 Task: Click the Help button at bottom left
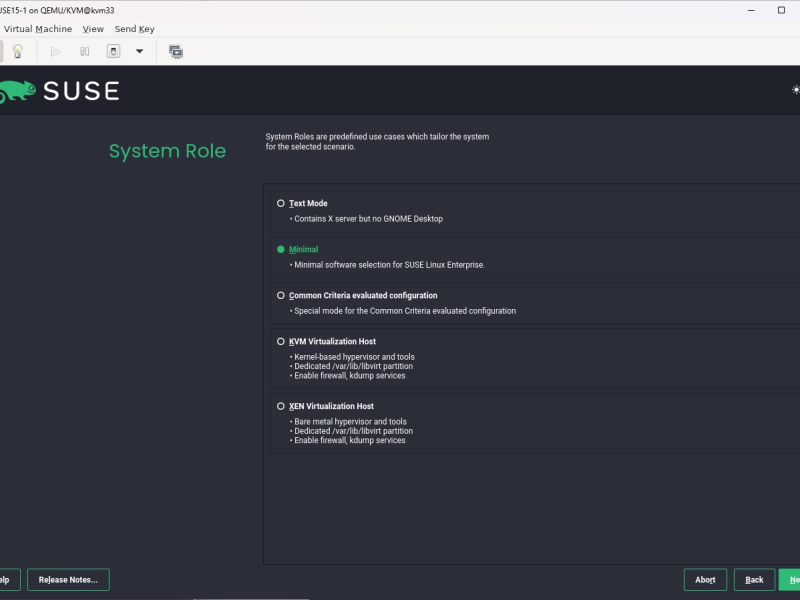(10, 580)
